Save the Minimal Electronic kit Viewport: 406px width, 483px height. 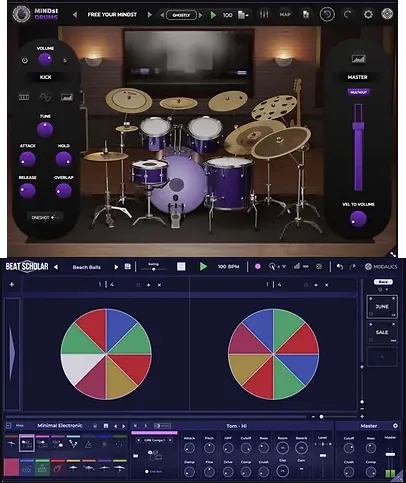106,426
